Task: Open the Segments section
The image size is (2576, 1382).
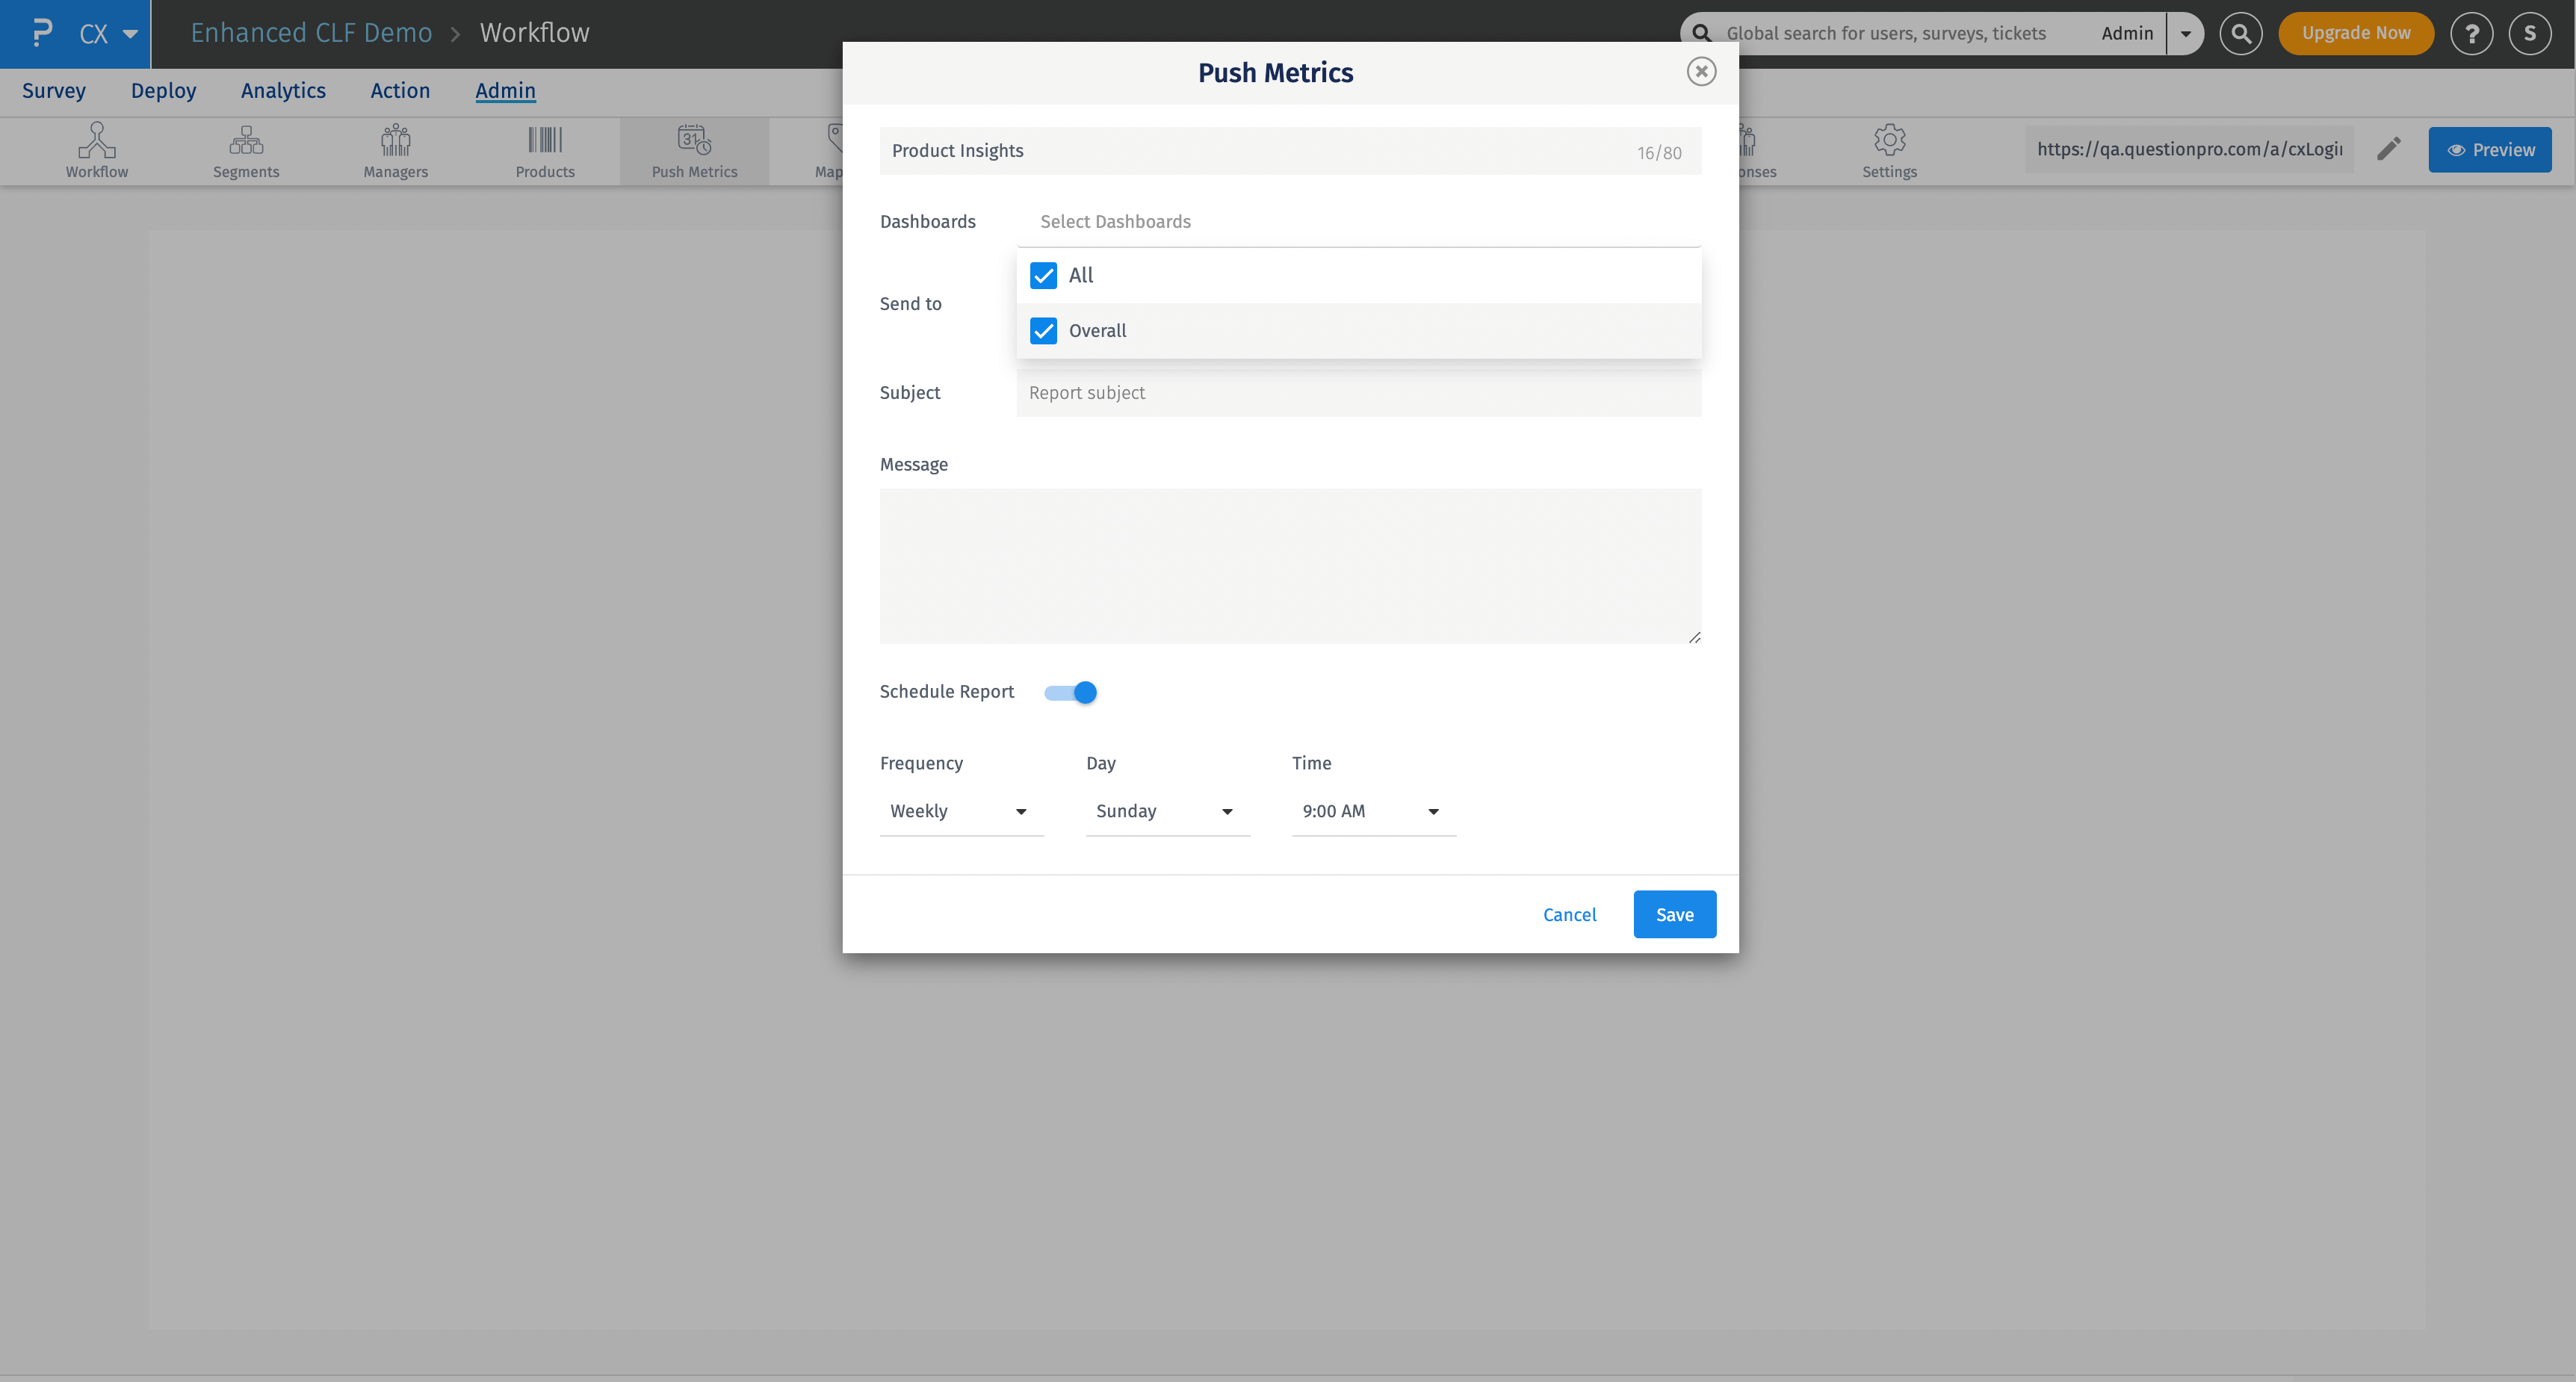Action: [246, 150]
